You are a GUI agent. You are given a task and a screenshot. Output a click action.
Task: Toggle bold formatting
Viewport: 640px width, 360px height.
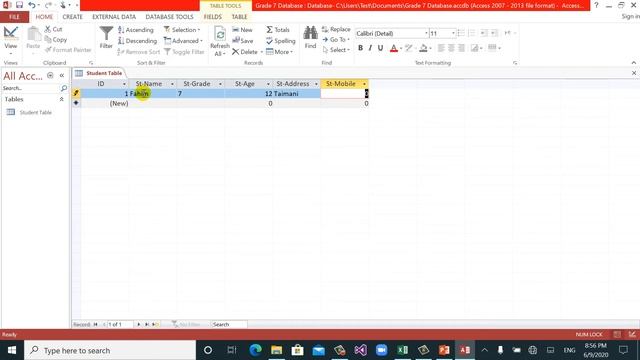pyautogui.click(x=360, y=48)
